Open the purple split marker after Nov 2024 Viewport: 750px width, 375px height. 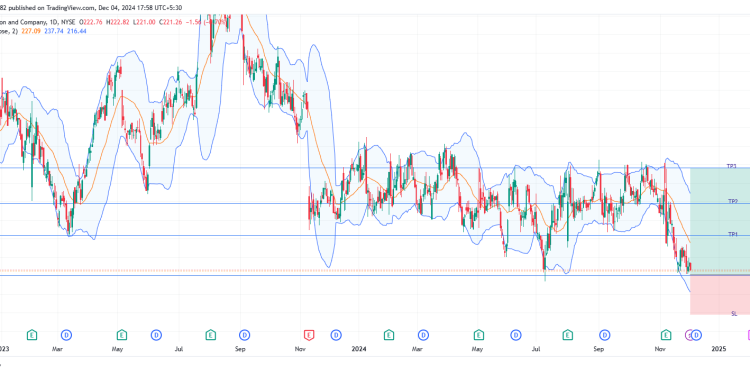pos(689,334)
